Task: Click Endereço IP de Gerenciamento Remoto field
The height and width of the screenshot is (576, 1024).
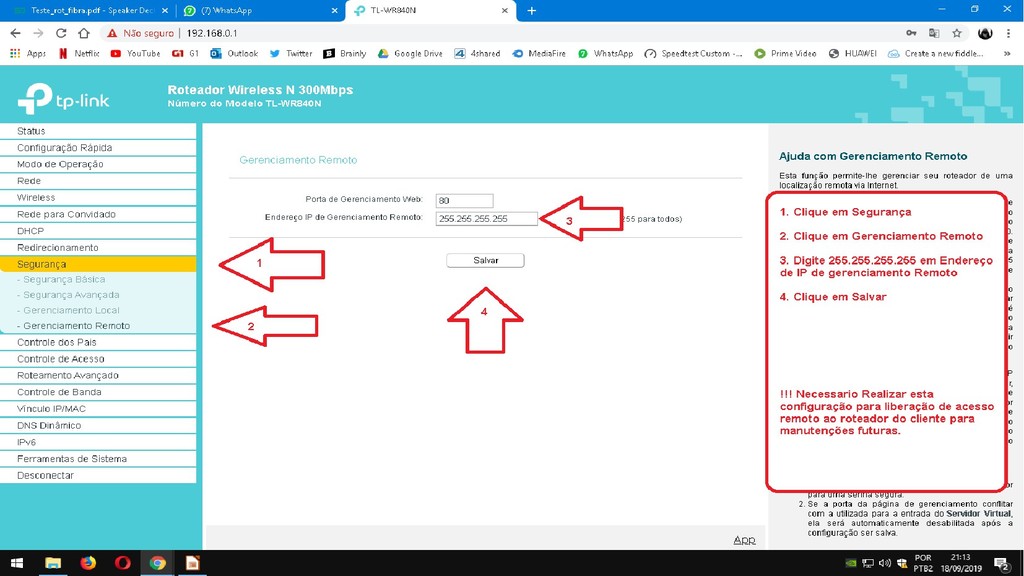Action: 487,219
